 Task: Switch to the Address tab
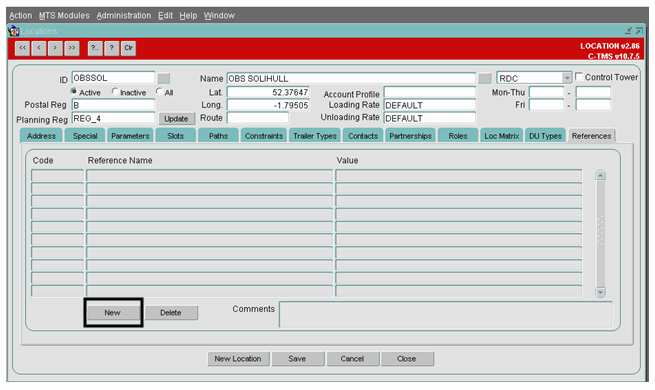(41, 136)
